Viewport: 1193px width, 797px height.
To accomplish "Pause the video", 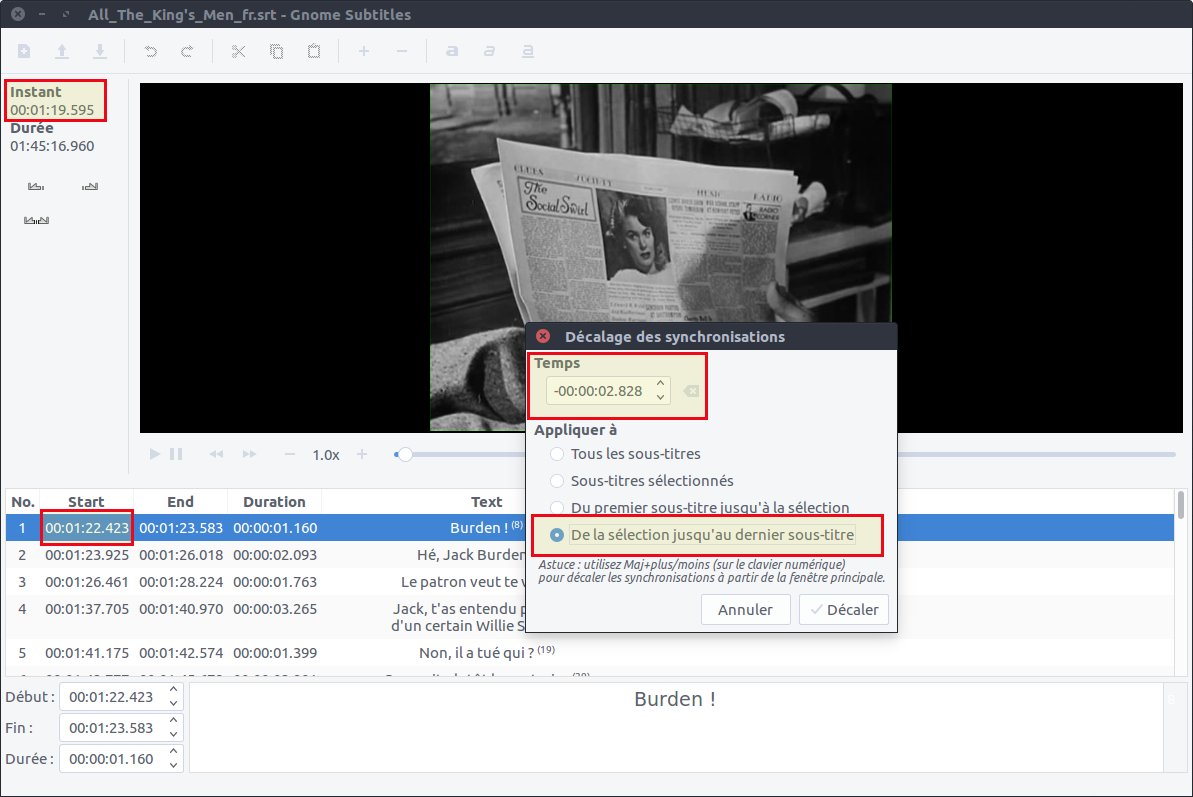I will pos(176,454).
